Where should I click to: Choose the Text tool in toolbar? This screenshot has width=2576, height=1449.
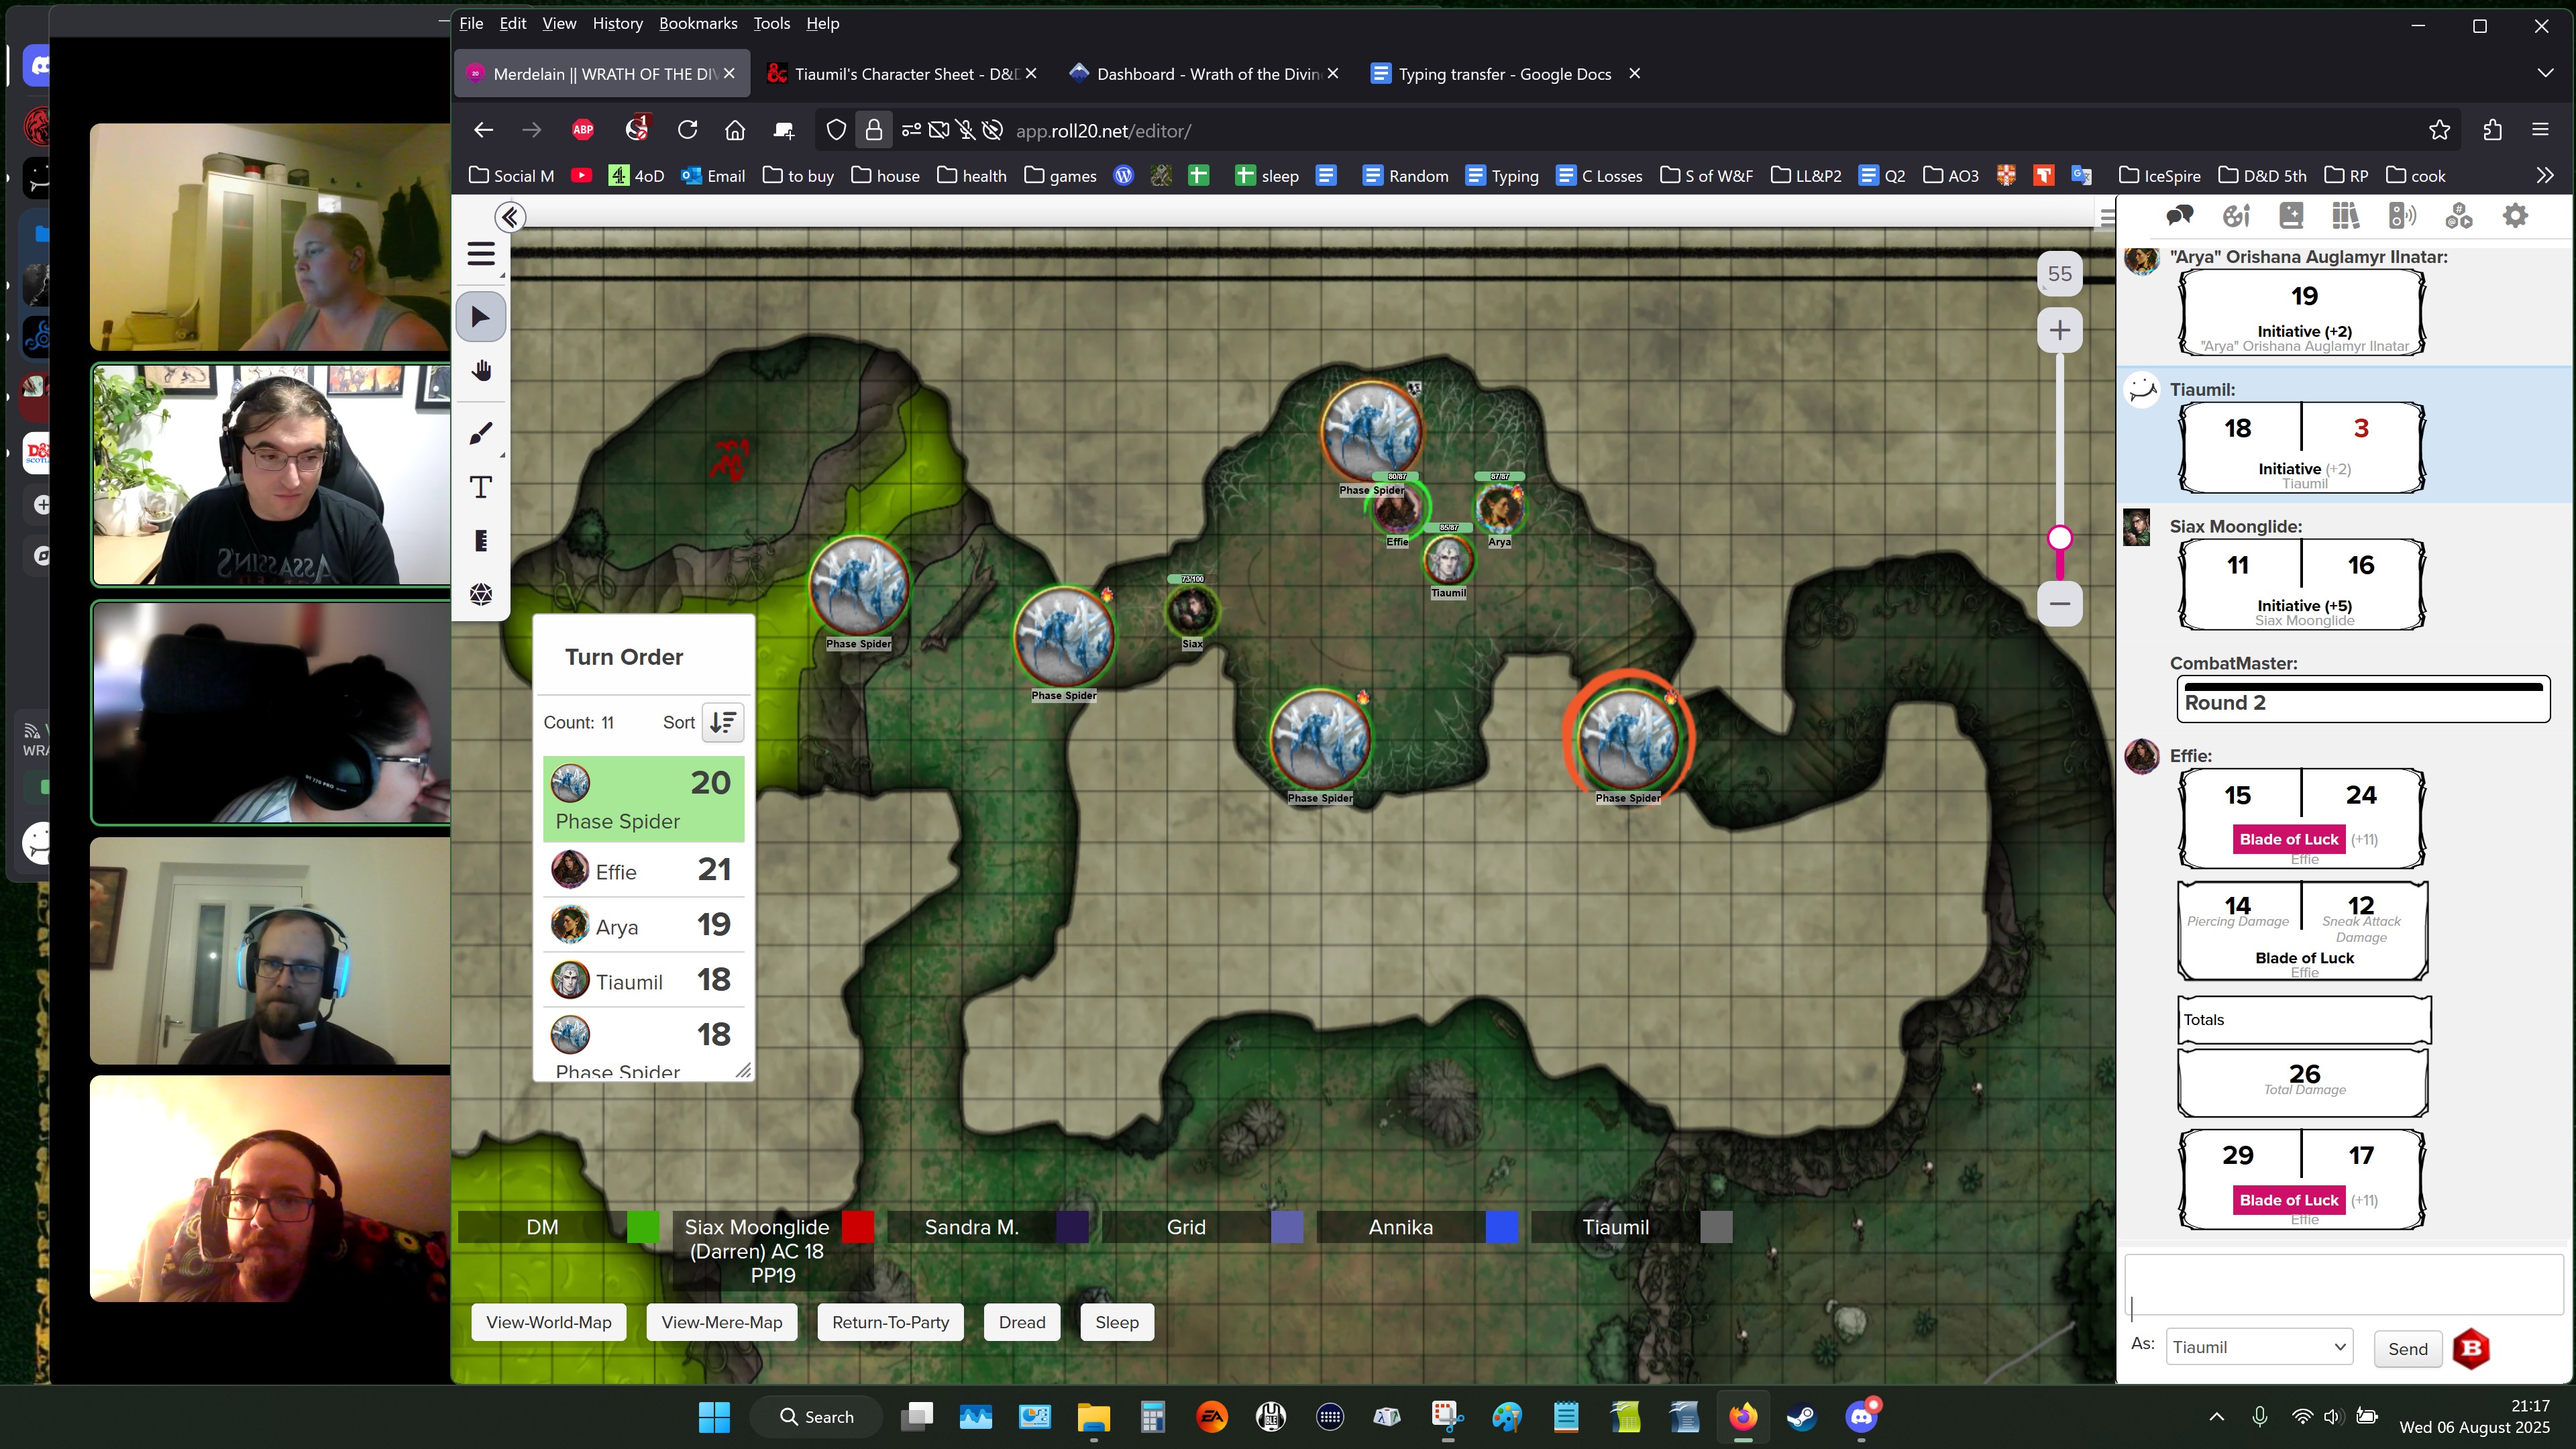[481, 487]
